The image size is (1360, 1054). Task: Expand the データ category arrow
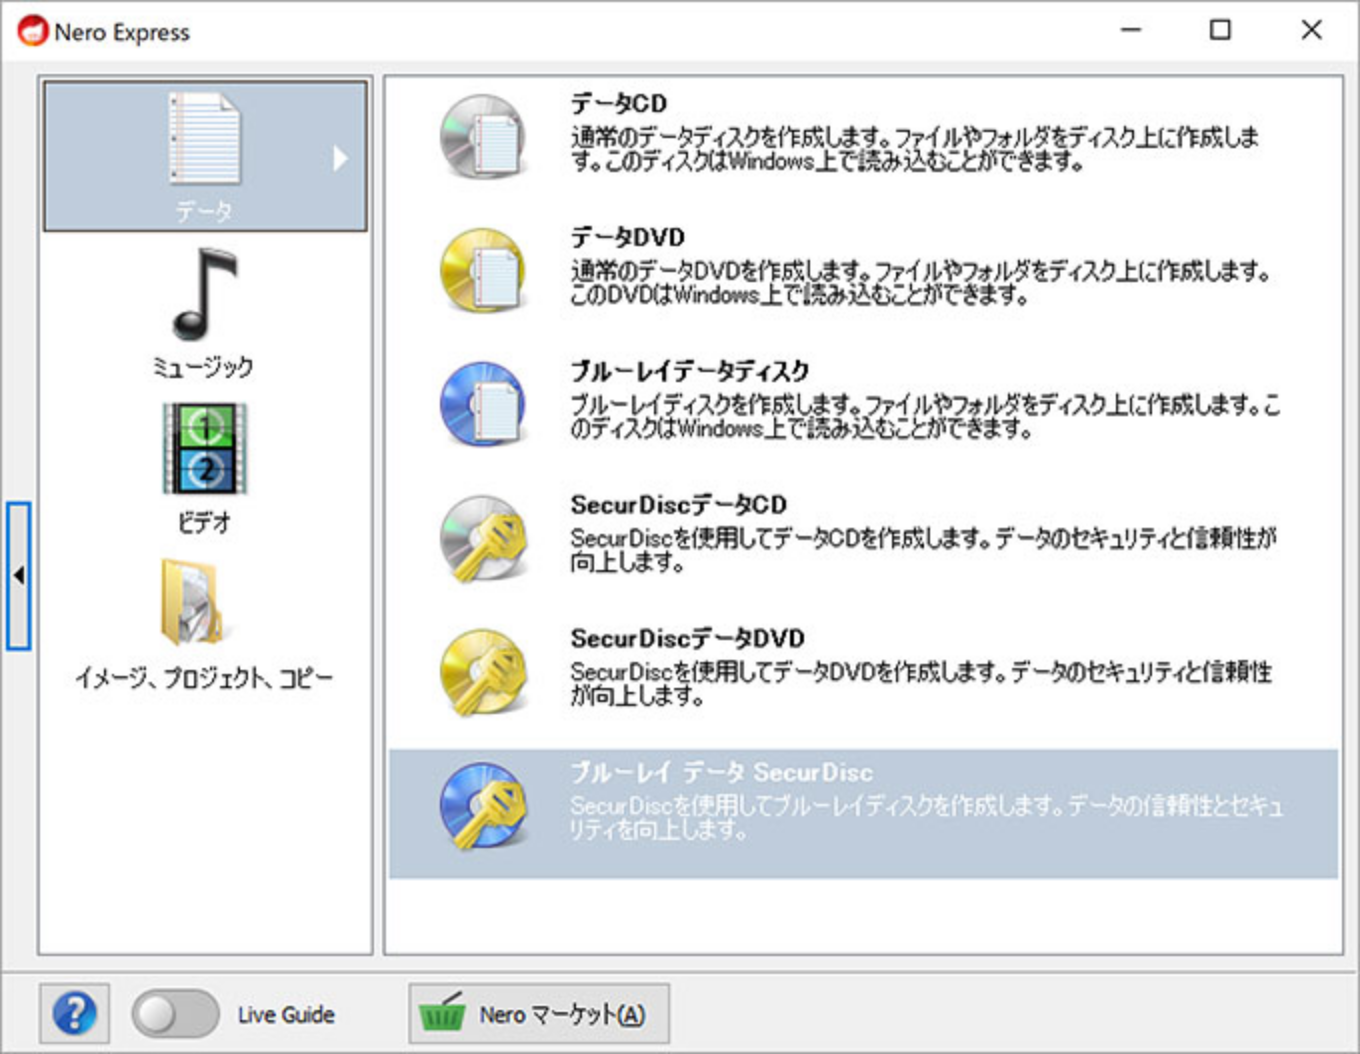tap(341, 158)
